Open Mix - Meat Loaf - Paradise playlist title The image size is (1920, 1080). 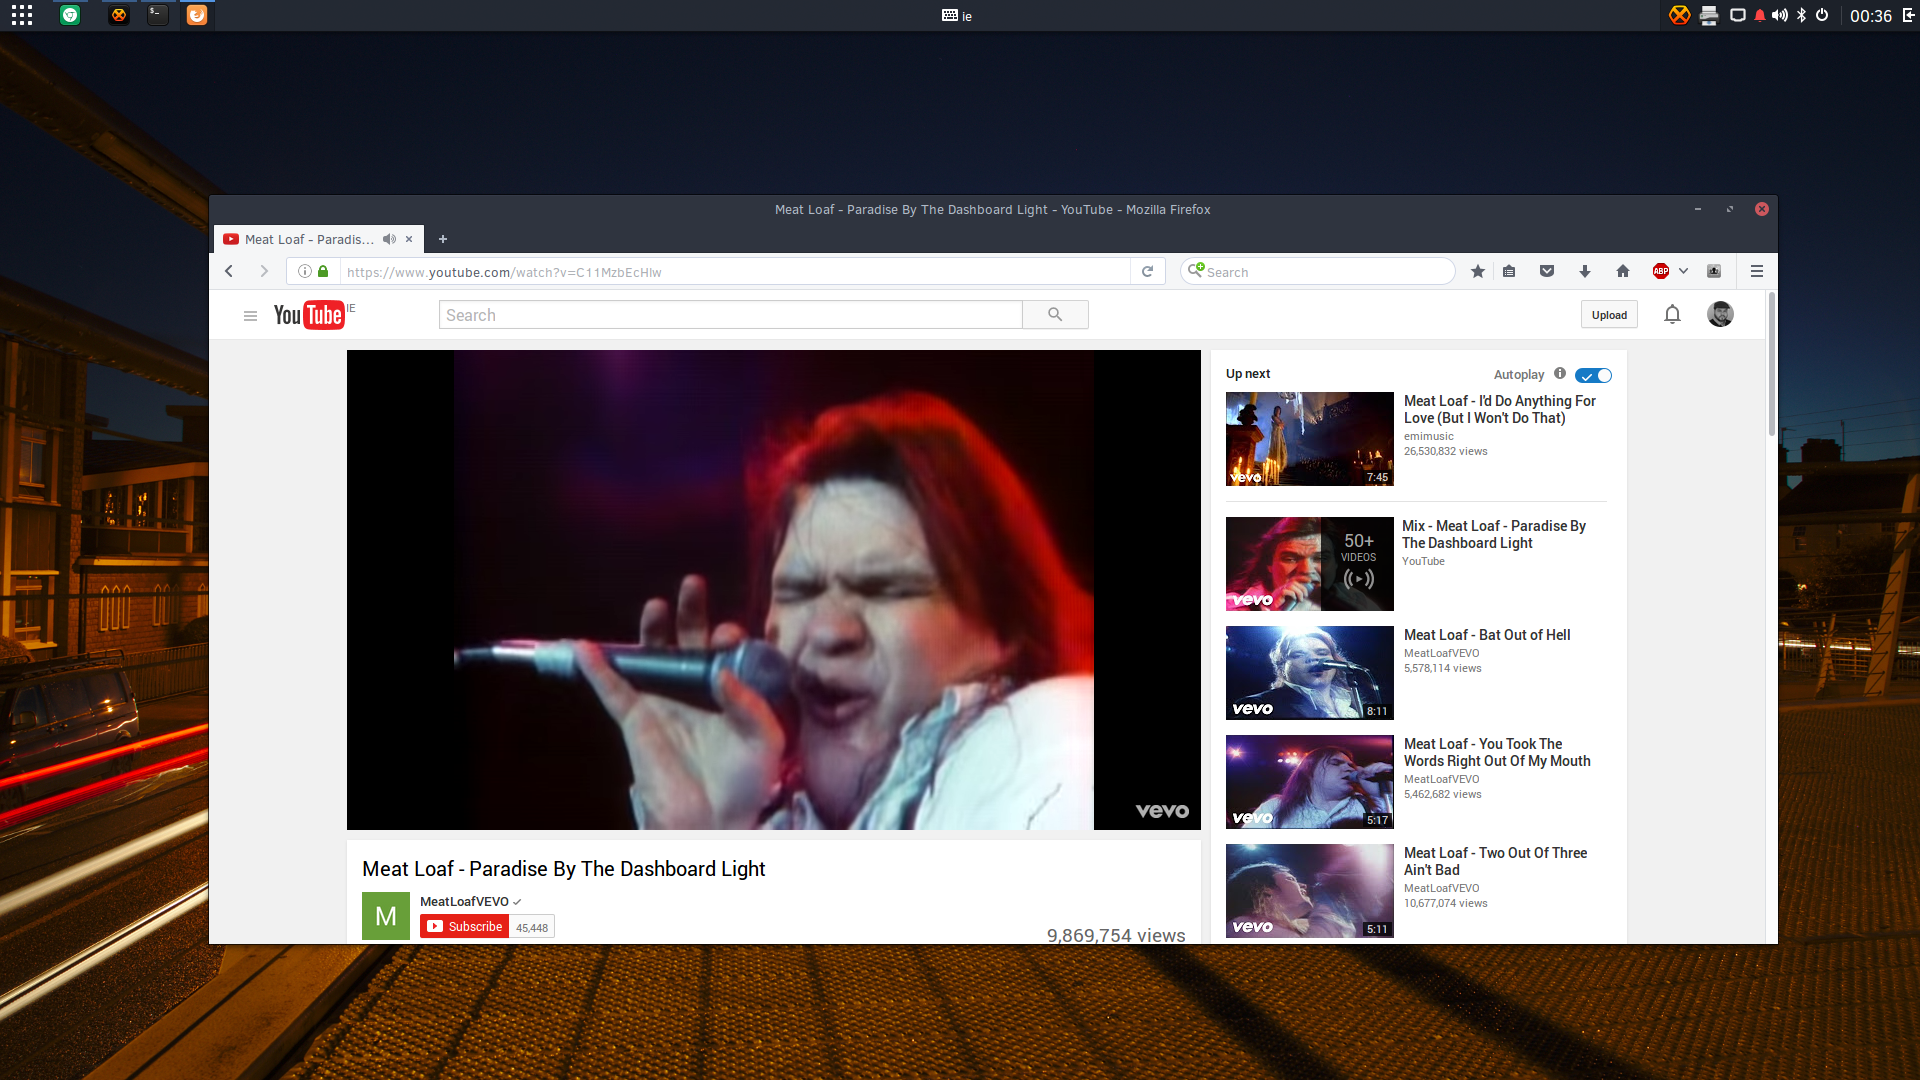click(x=1493, y=534)
